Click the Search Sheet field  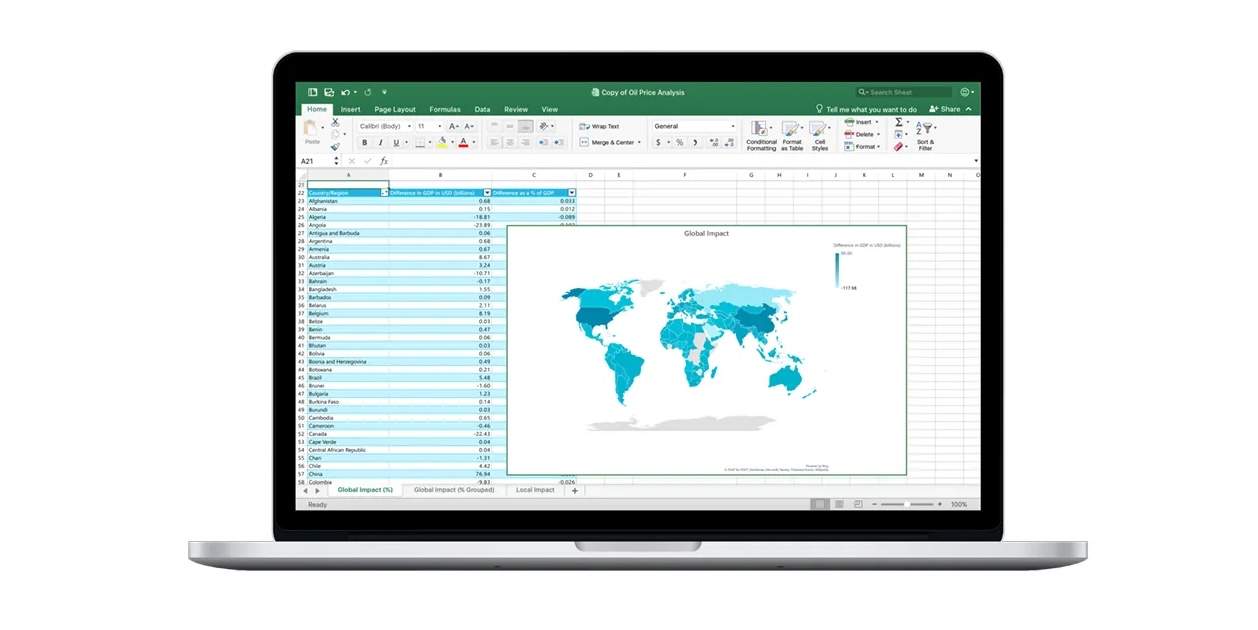[x=904, y=92]
